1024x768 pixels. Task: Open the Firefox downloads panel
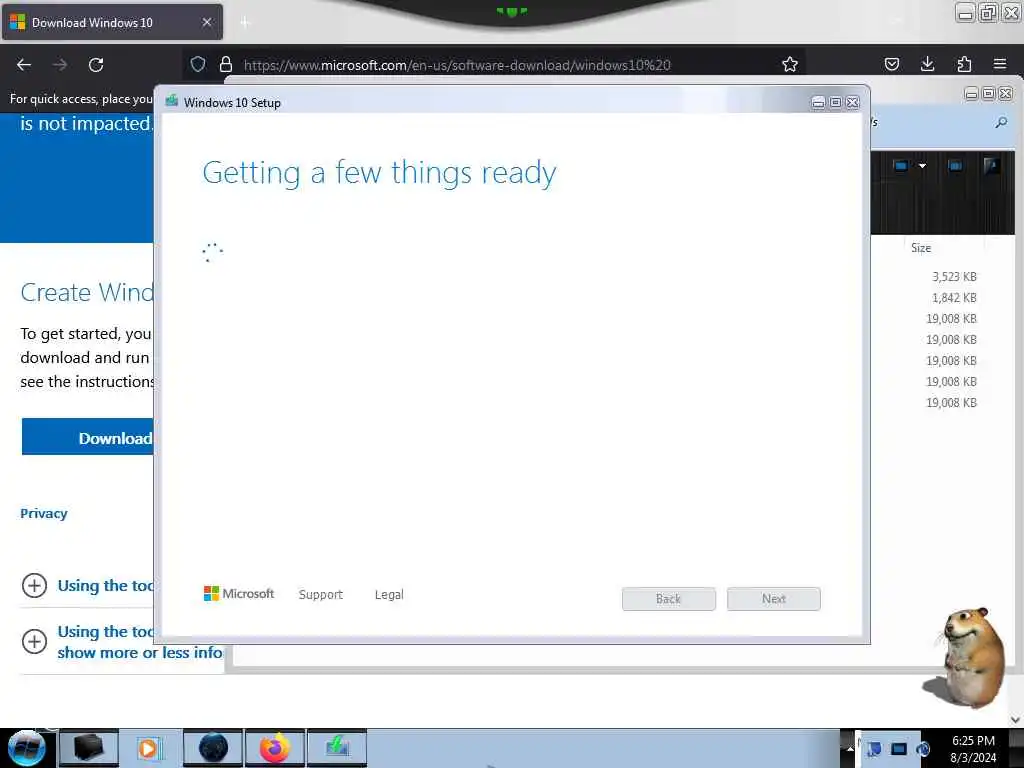pos(927,64)
